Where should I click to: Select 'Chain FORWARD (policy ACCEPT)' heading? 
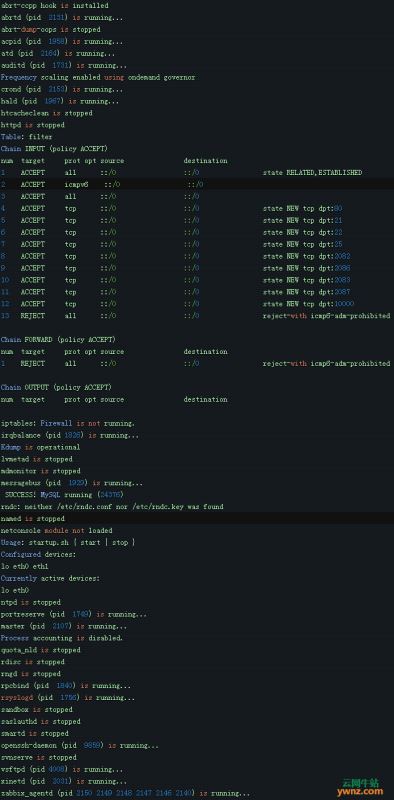58,340
